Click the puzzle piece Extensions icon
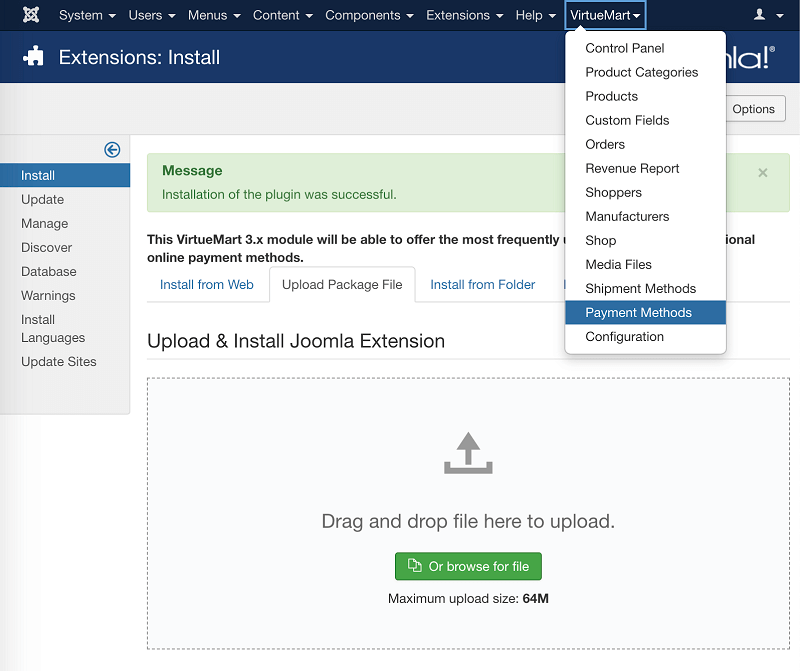Image resolution: width=800 pixels, height=671 pixels. (x=34, y=57)
